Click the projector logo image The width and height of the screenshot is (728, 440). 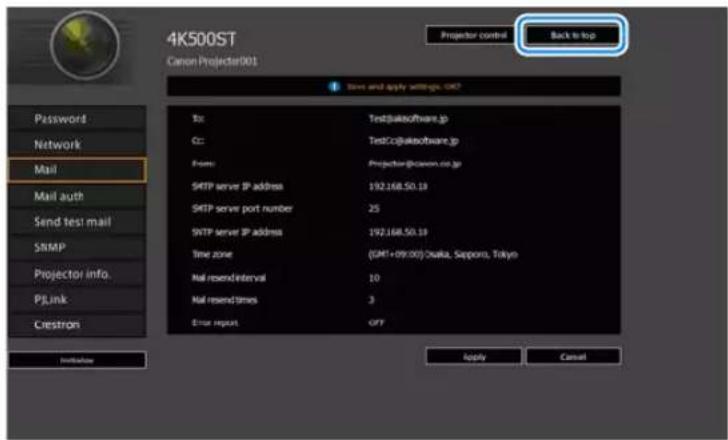85,45
